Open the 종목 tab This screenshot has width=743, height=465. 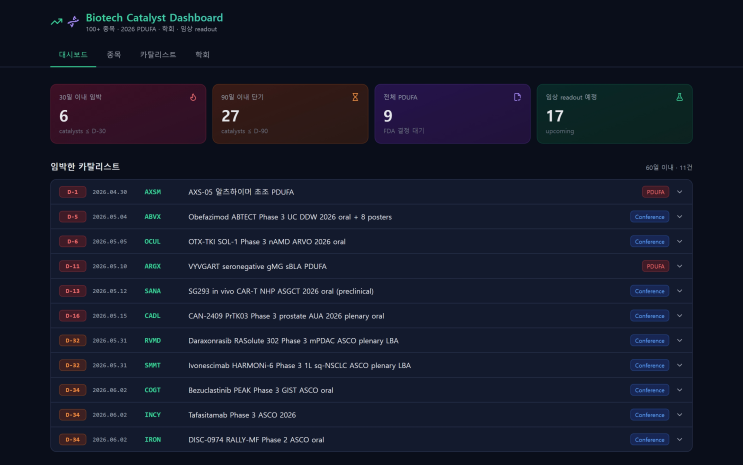[x=114, y=55]
